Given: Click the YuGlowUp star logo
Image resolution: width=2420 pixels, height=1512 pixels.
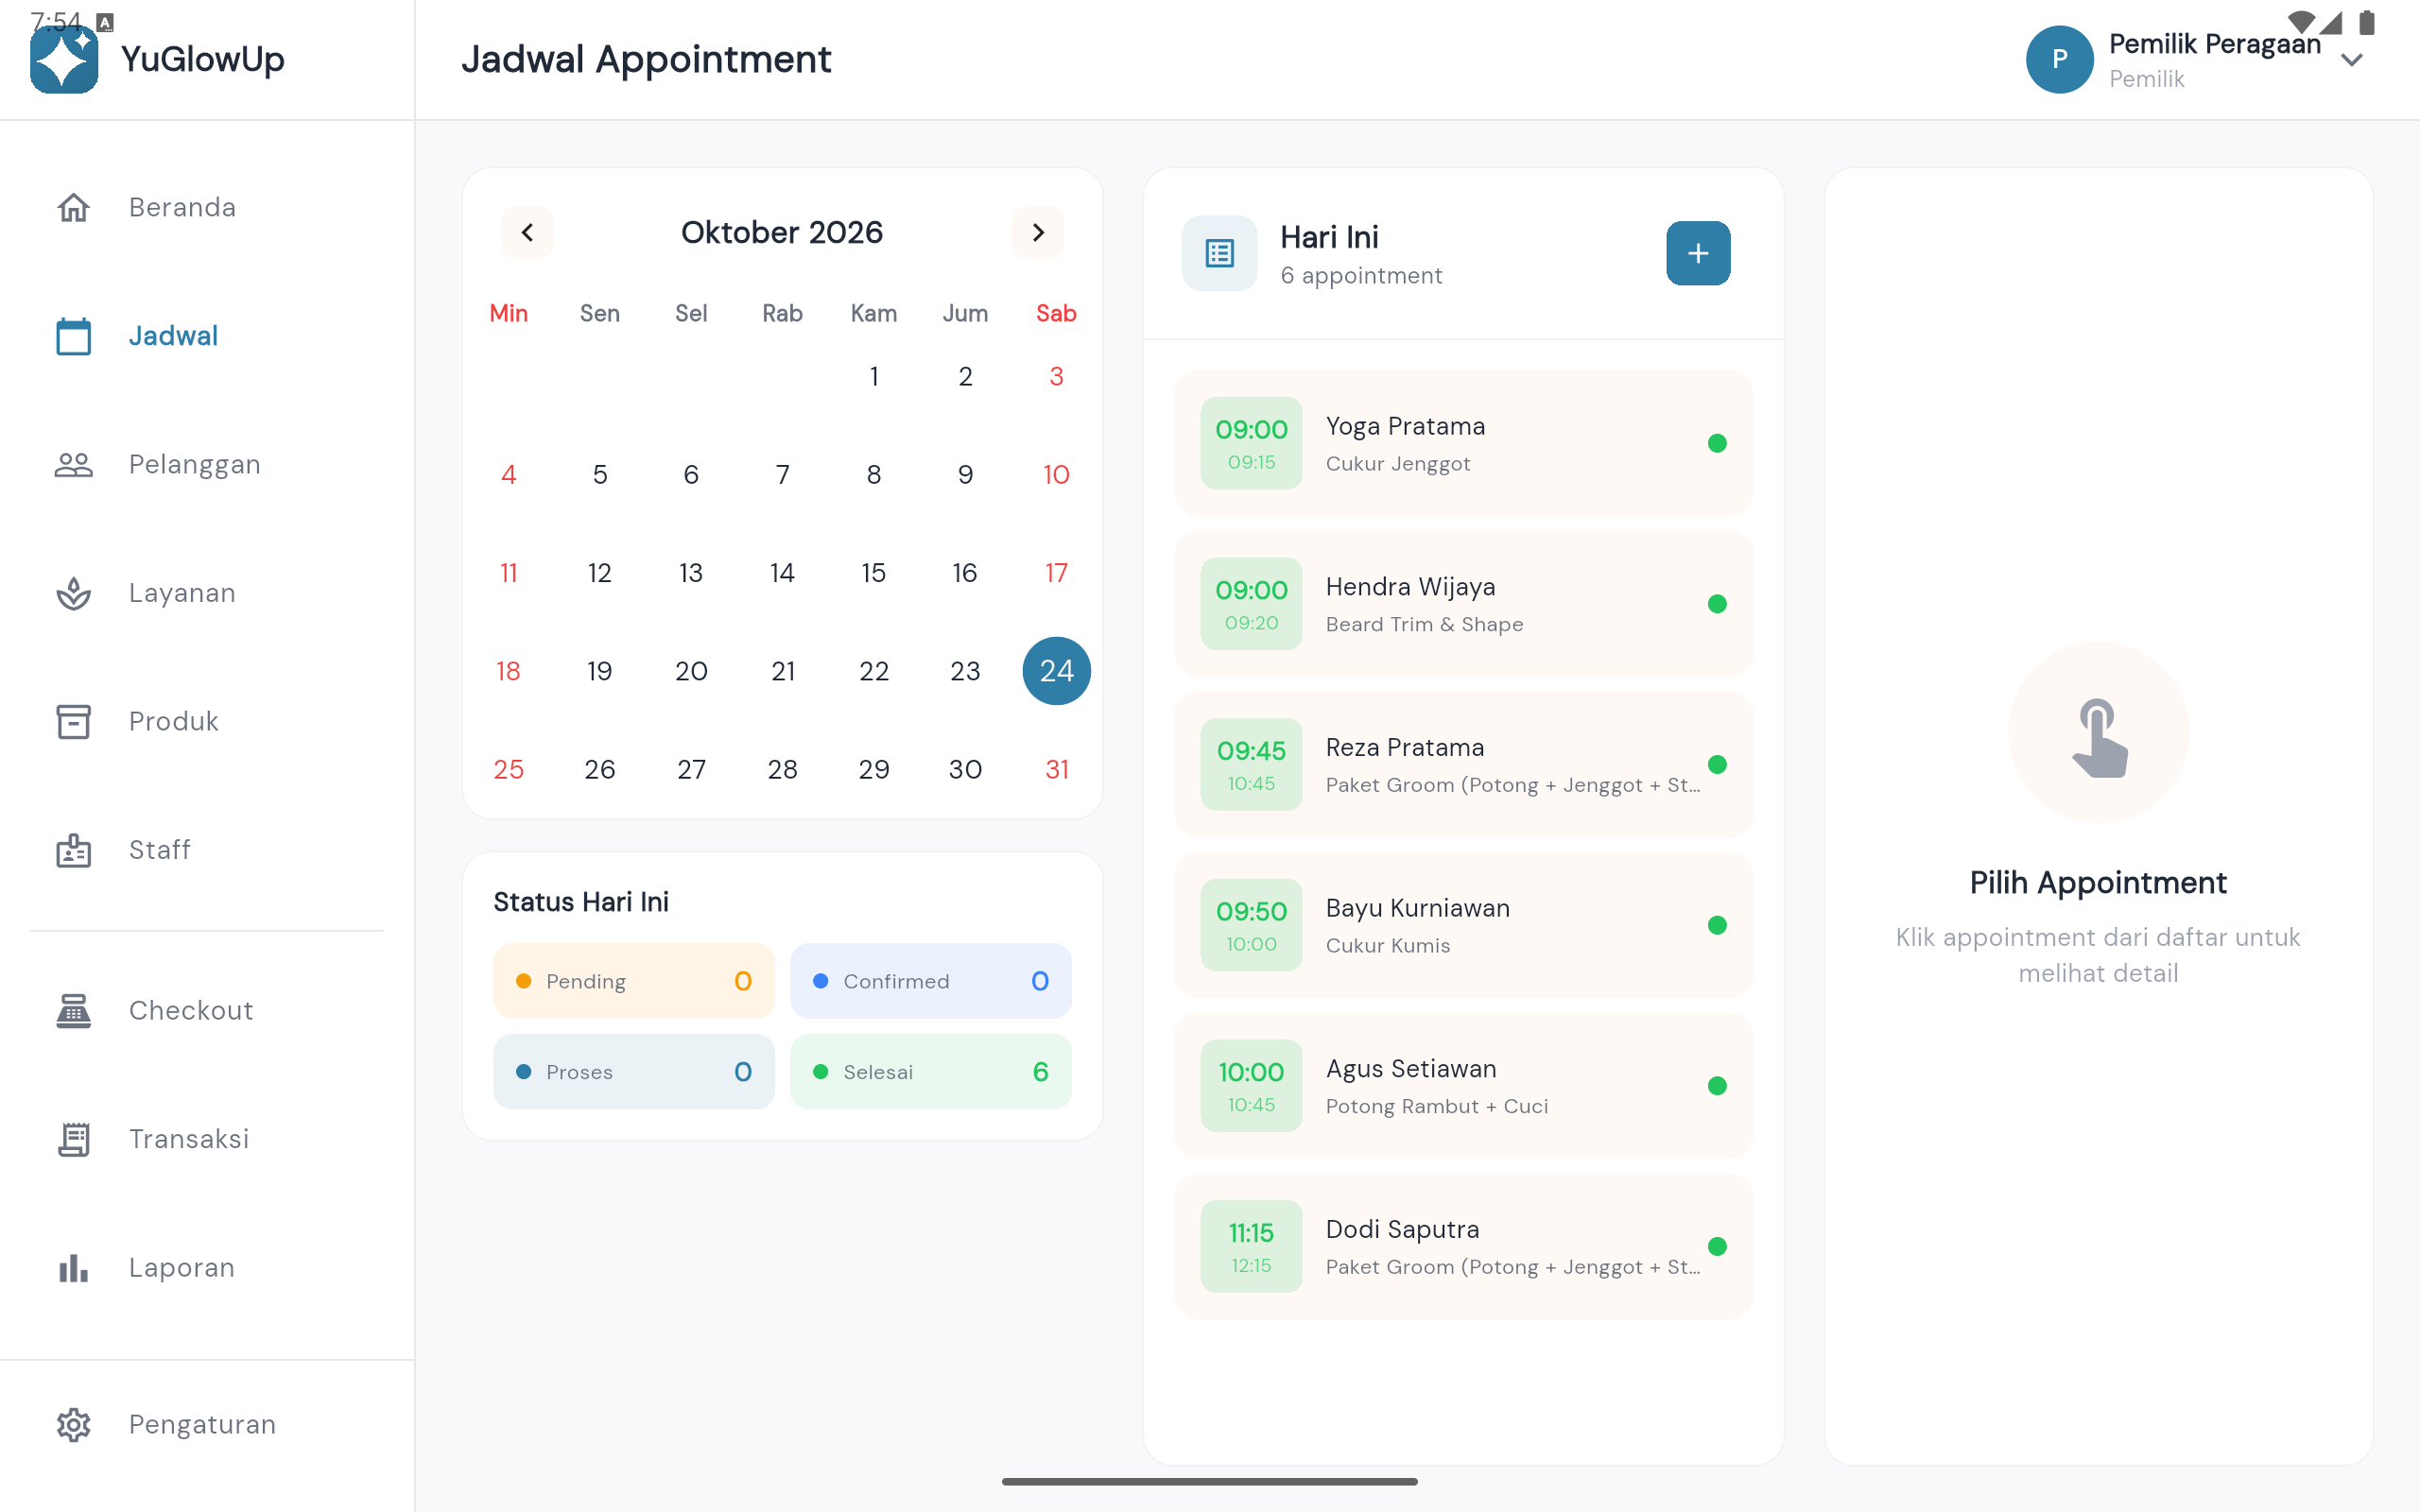Looking at the screenshot, I should coord(64,60).
